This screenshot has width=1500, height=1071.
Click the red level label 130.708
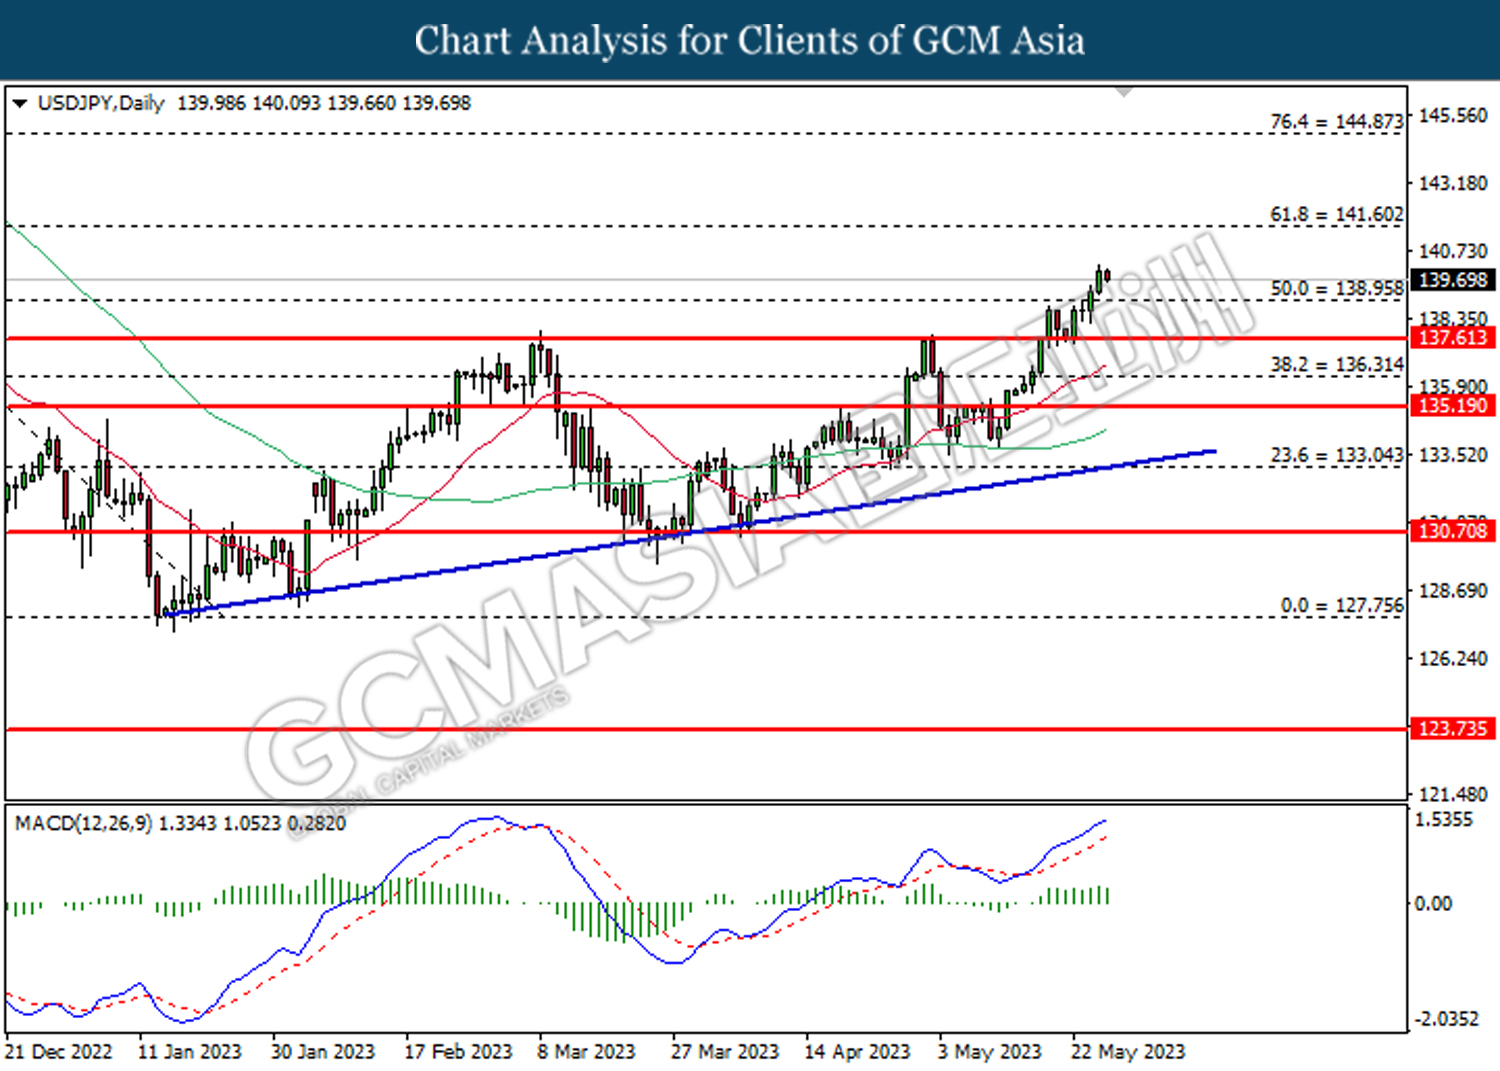1454,530
